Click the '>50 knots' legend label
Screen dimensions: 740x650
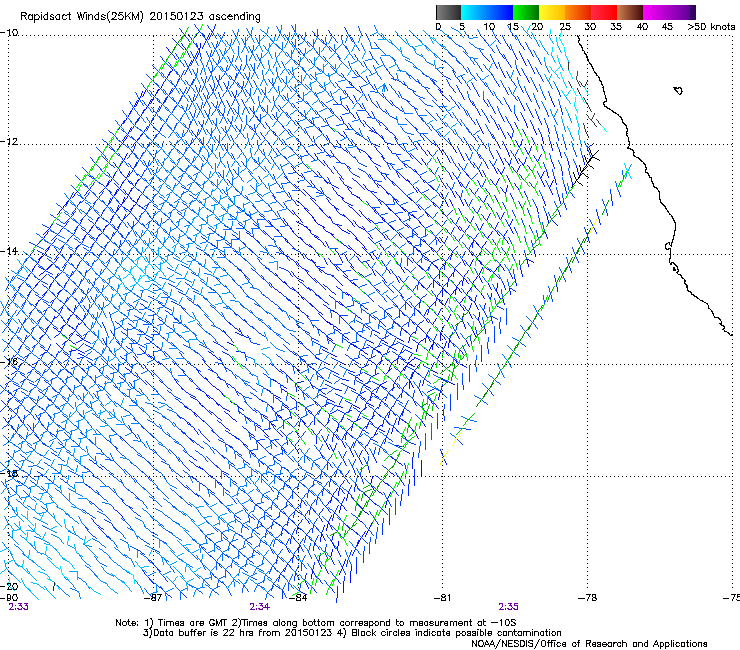coord(711,26)
